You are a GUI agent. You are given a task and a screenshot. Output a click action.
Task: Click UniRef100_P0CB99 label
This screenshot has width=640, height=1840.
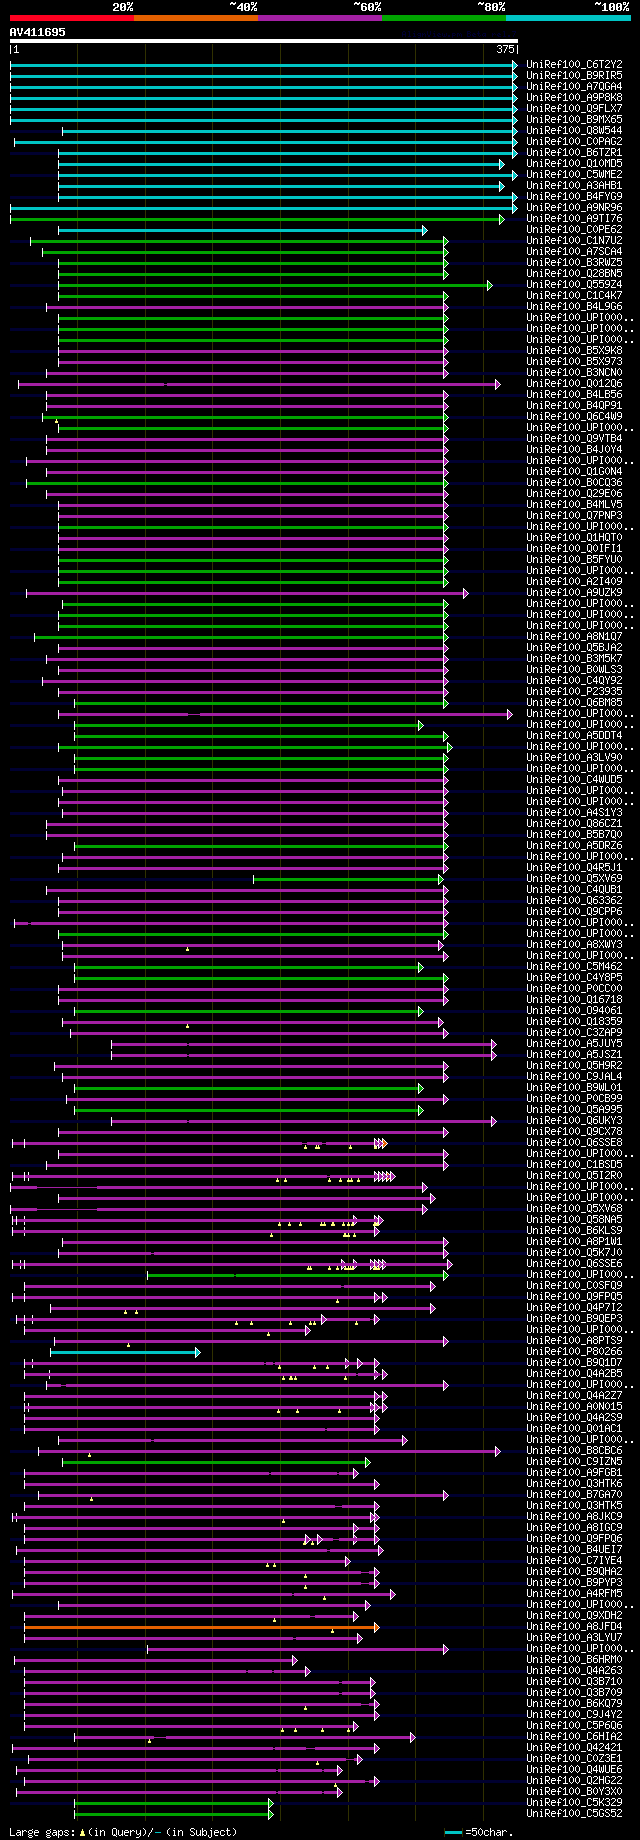click(574, 1098)
